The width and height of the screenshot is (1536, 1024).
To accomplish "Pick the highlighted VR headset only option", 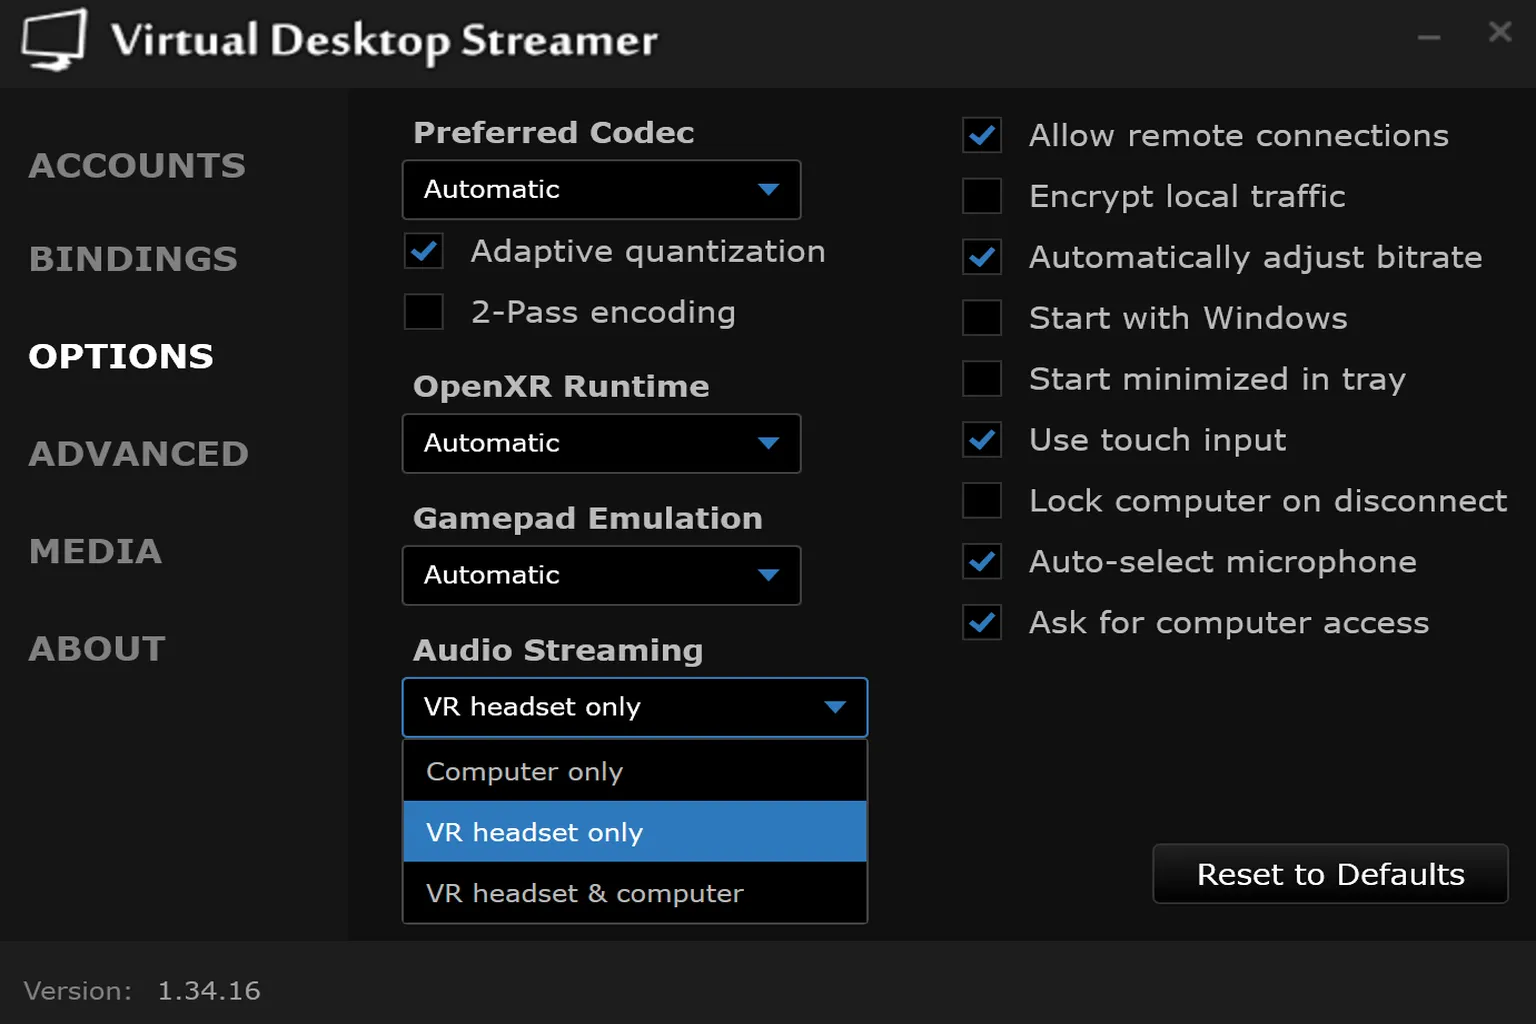I will [635, 832].
